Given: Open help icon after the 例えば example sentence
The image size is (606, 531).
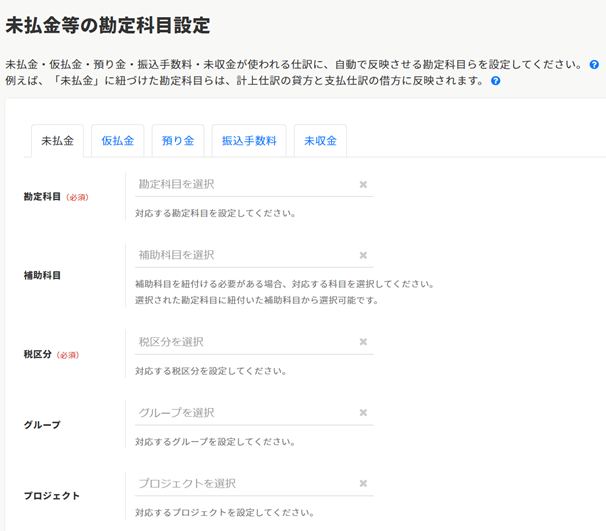Looking at the screenshot, I should (x=495, y=81).
